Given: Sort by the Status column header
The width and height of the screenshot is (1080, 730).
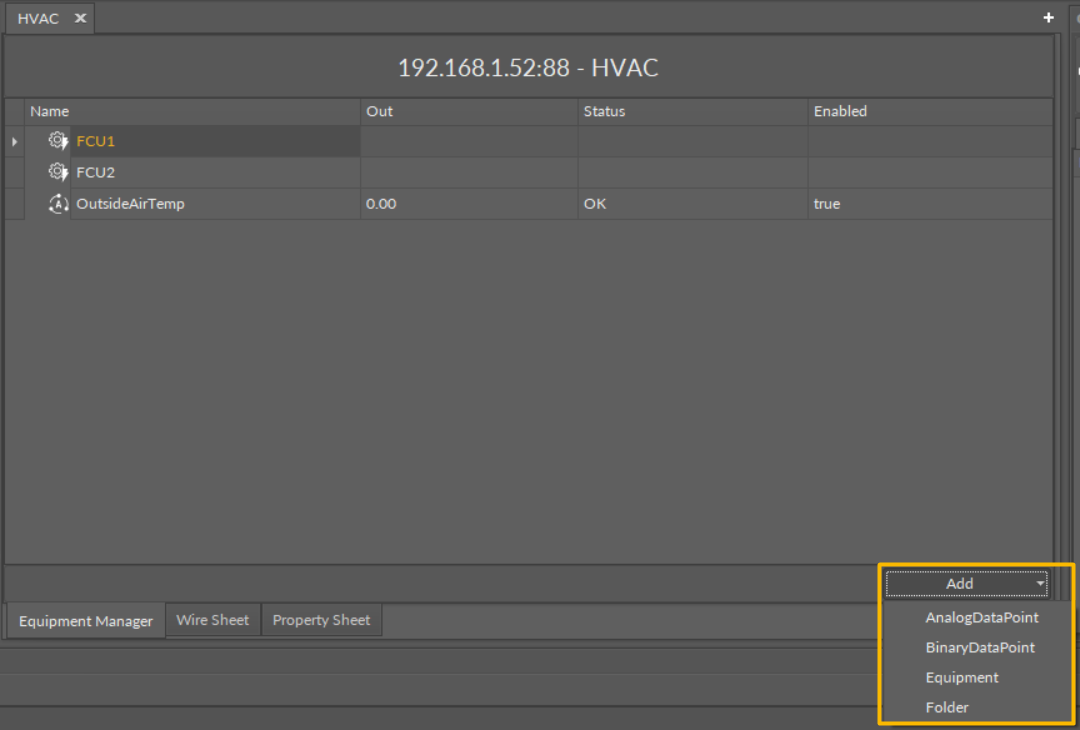Looking at the screenshot, I should point(604,111).
